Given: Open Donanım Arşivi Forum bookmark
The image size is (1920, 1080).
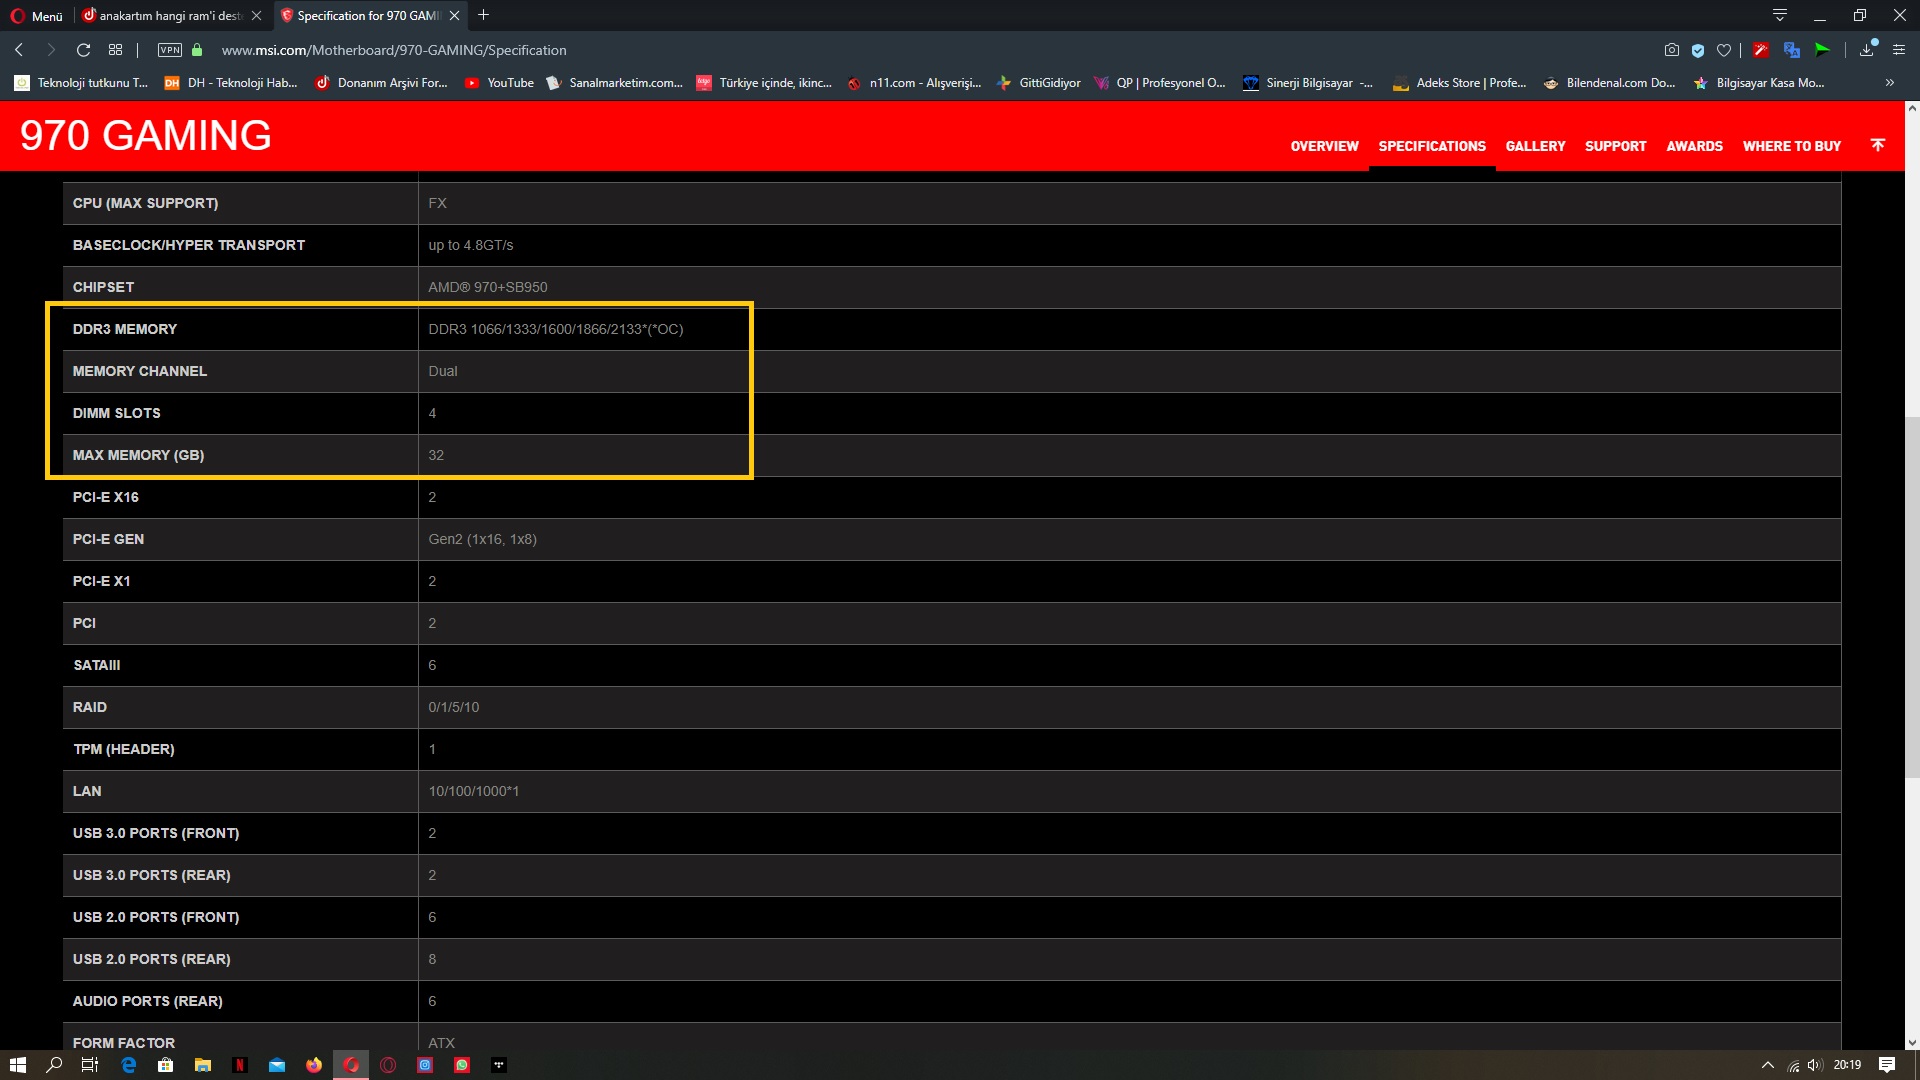Looking at the screenshot, I should pos(382,83).
